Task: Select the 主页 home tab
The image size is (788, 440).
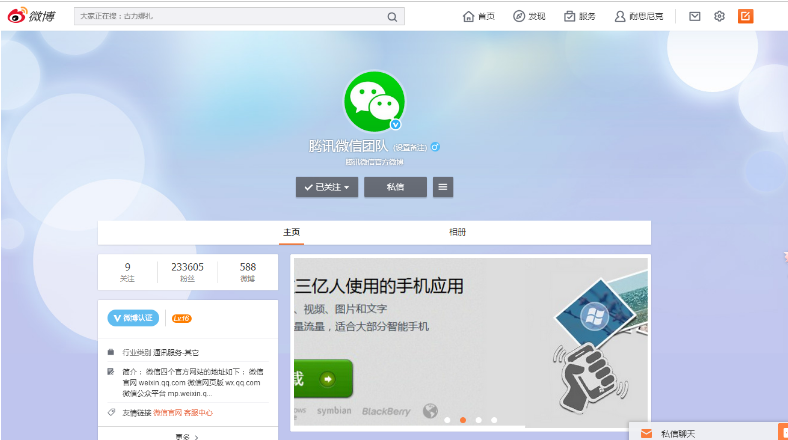Action: pyautogui.click(x=291, y=232)
